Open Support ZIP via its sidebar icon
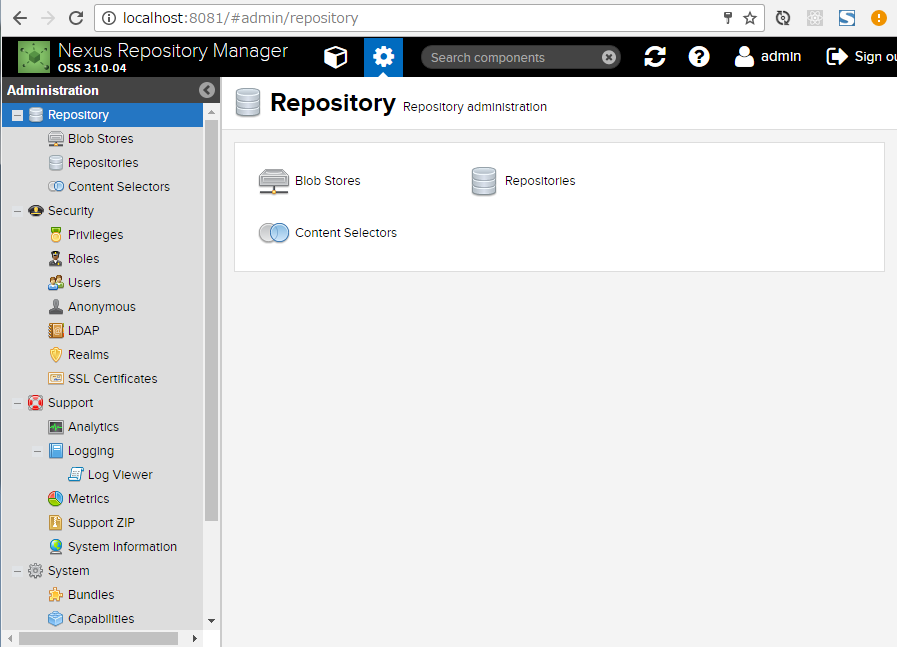 pos(56,522)
